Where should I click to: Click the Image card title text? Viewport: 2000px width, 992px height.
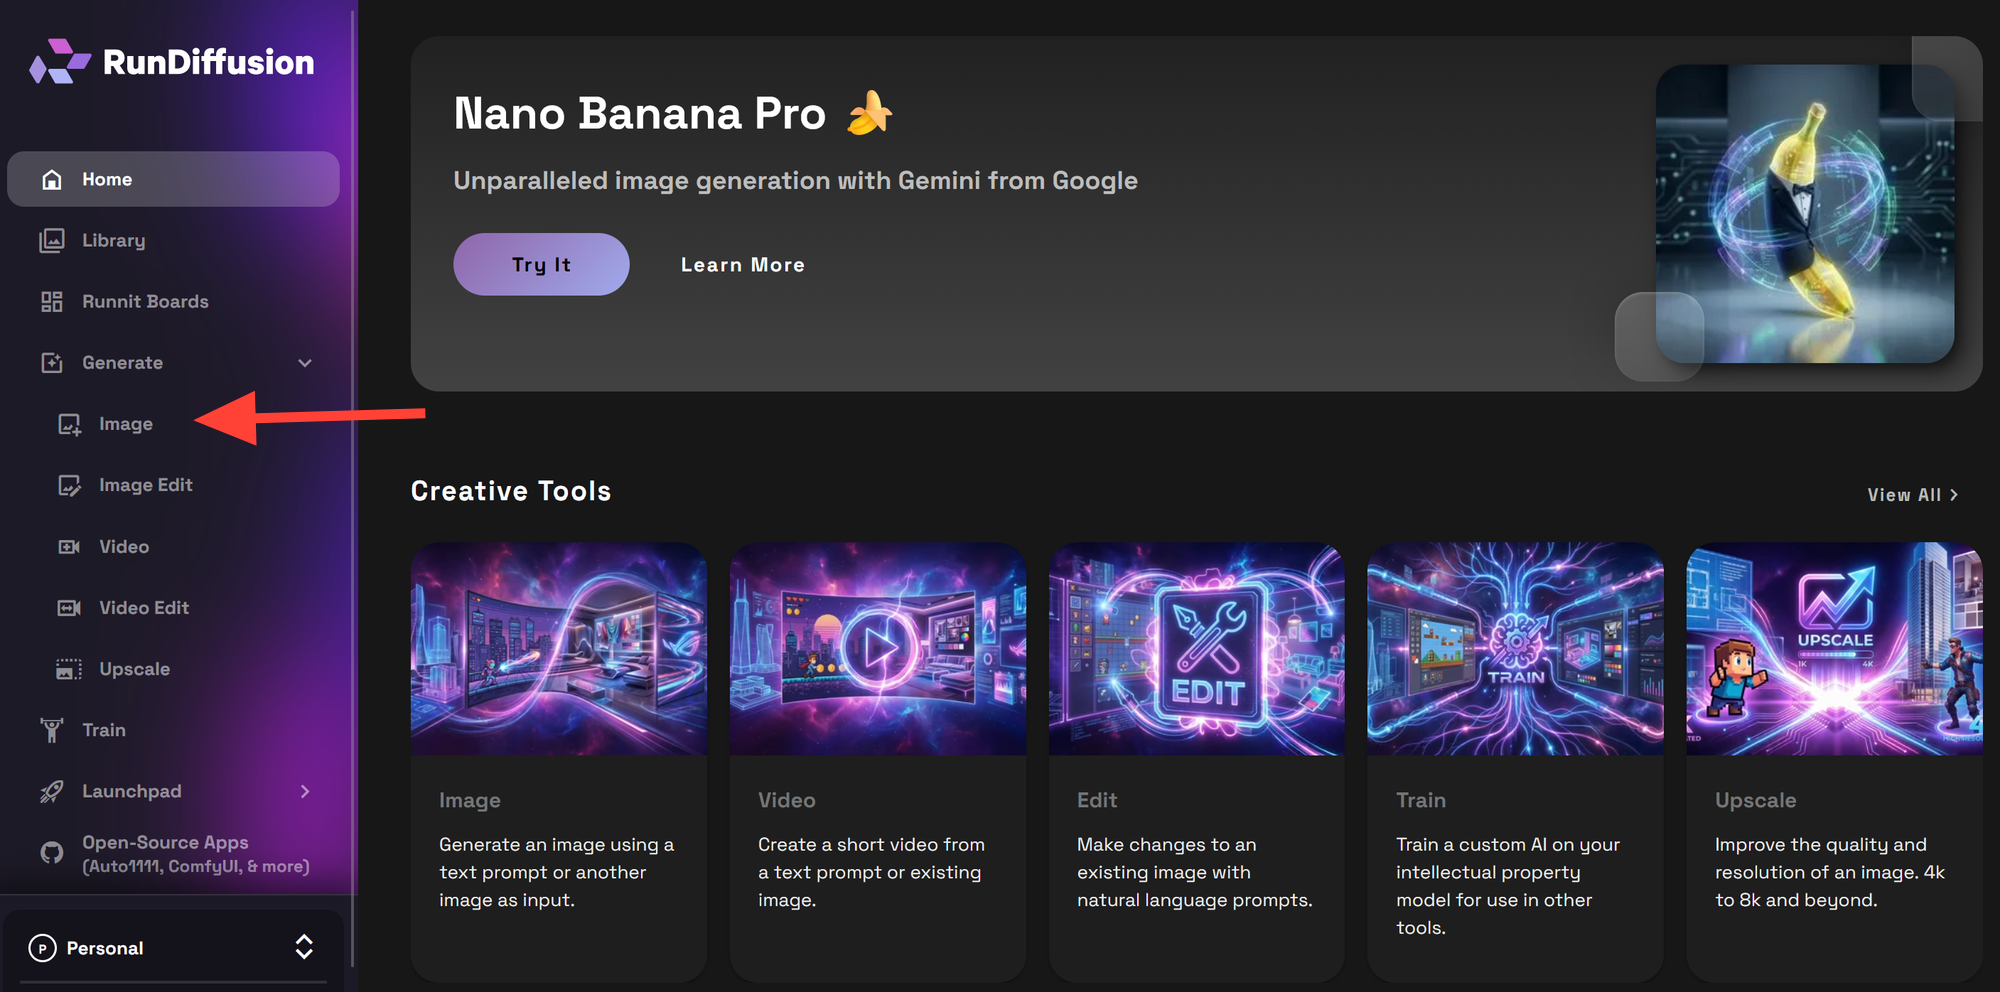(470, 800)
